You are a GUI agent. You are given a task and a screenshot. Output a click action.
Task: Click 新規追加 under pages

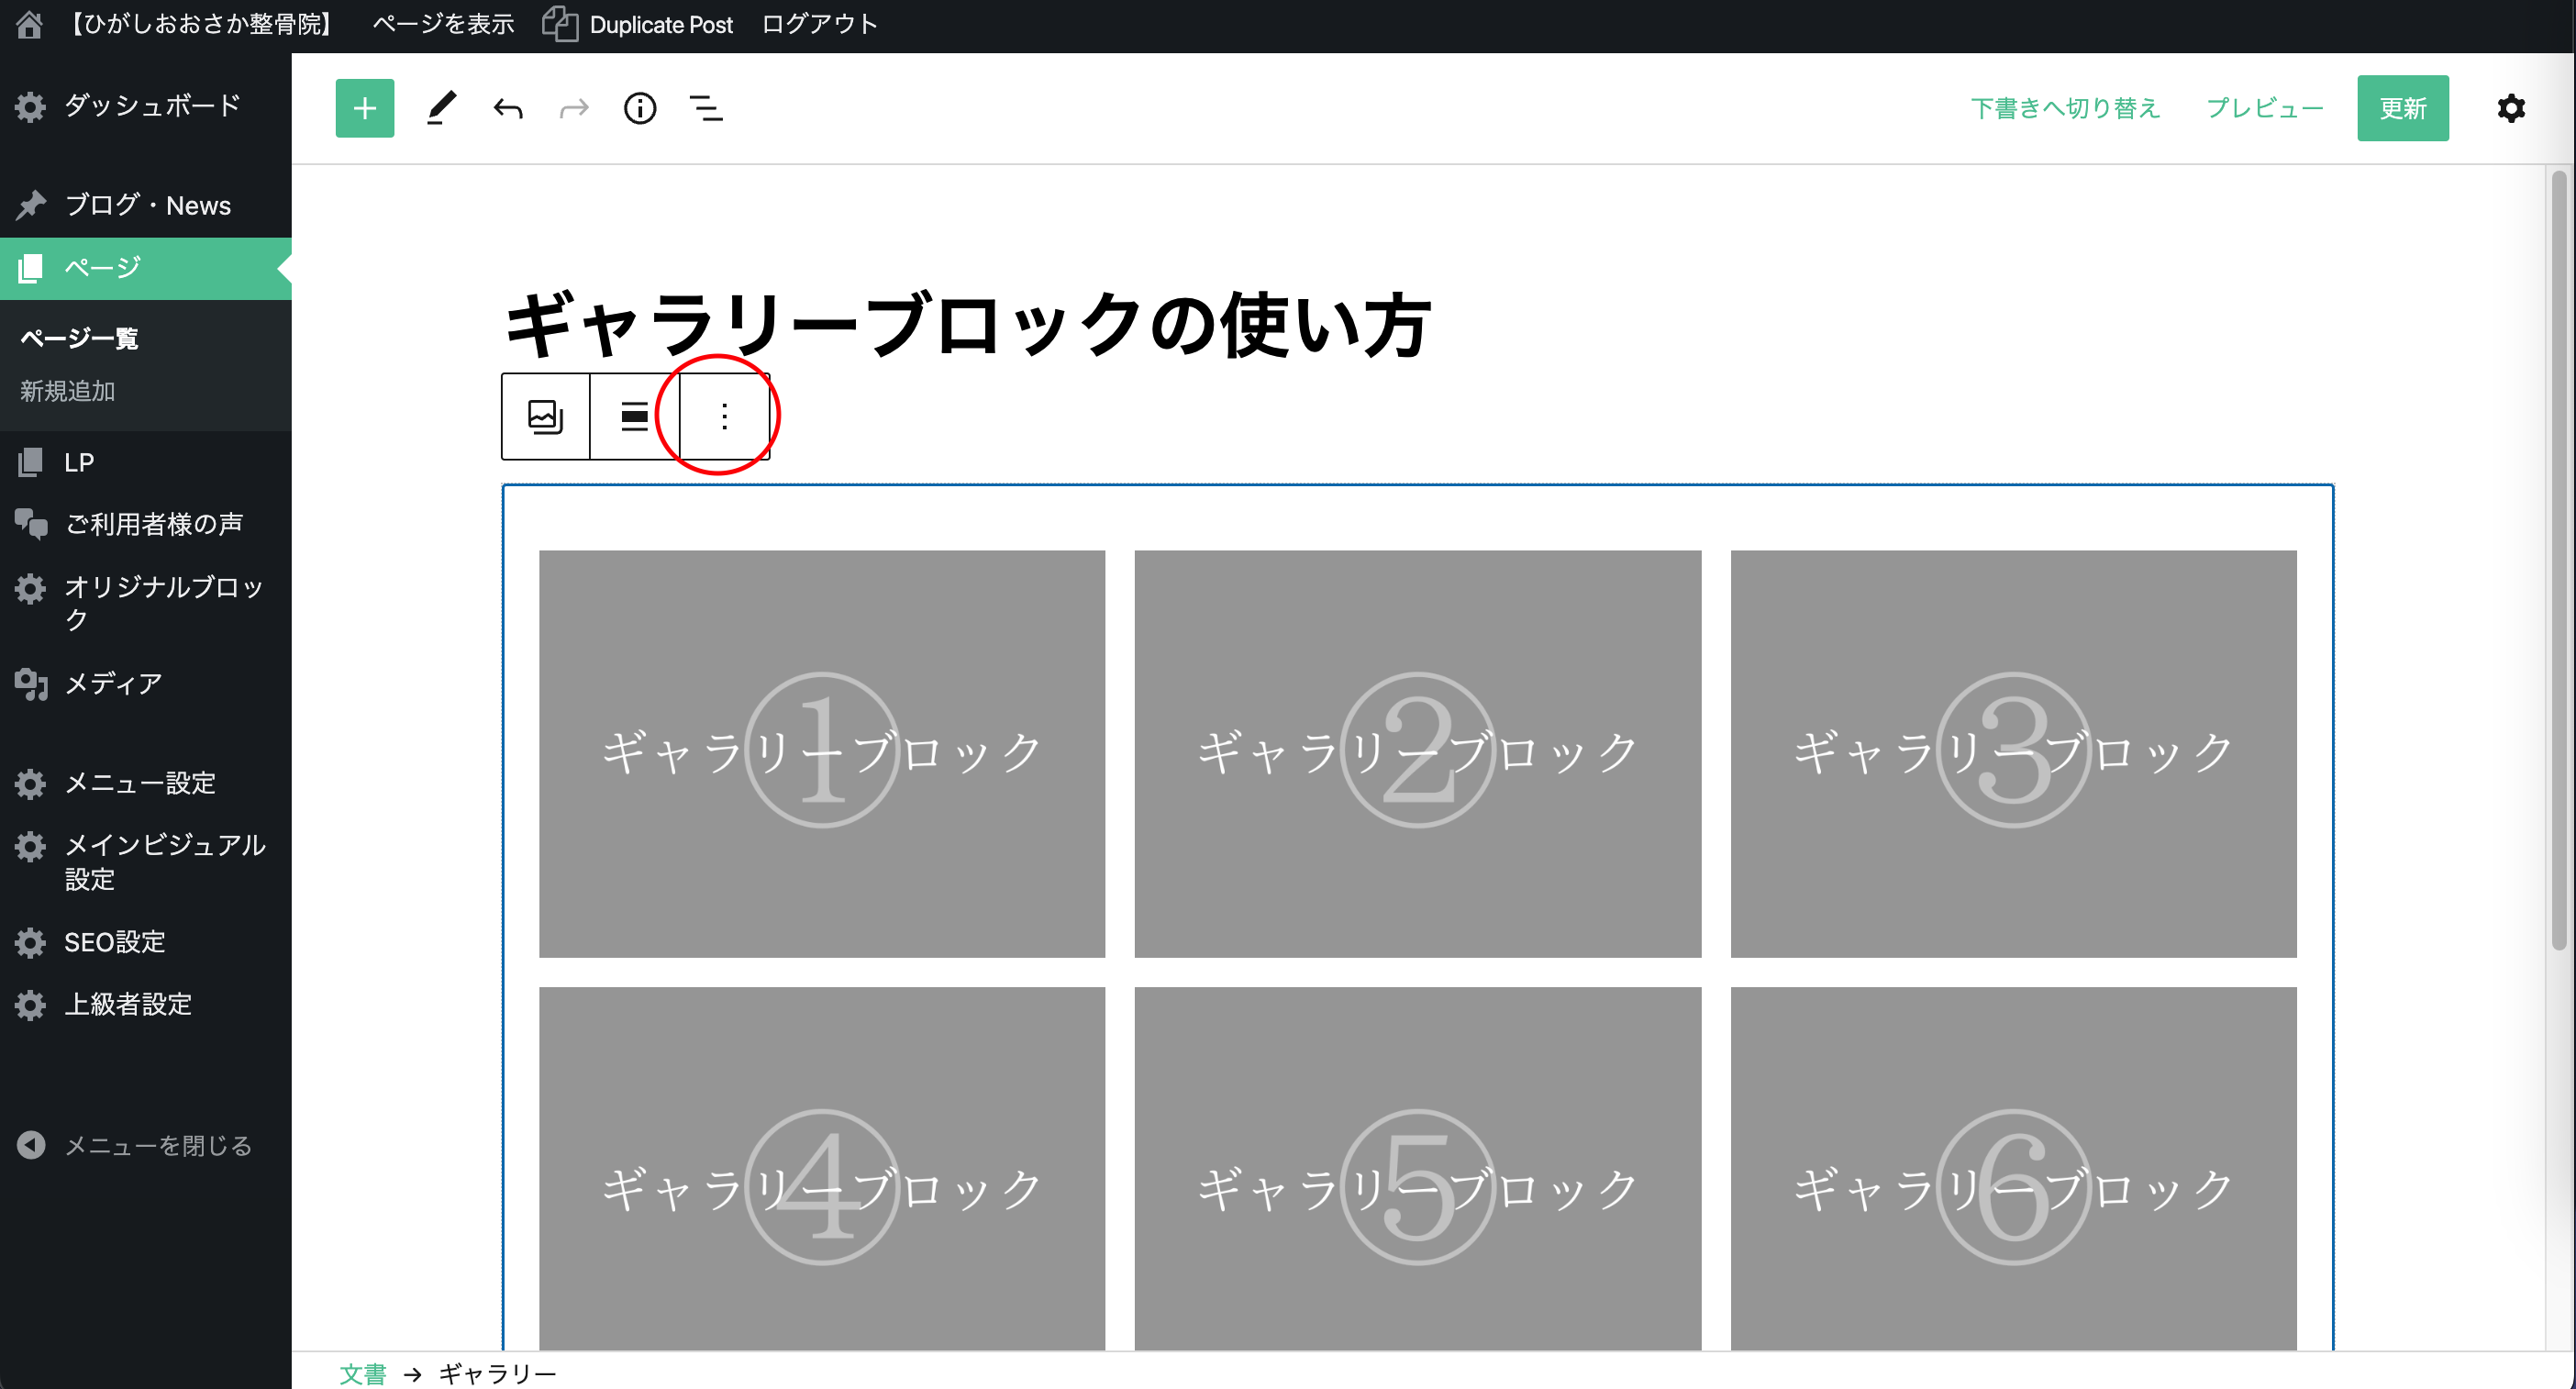pyautogui.click(x=68, y=391)
